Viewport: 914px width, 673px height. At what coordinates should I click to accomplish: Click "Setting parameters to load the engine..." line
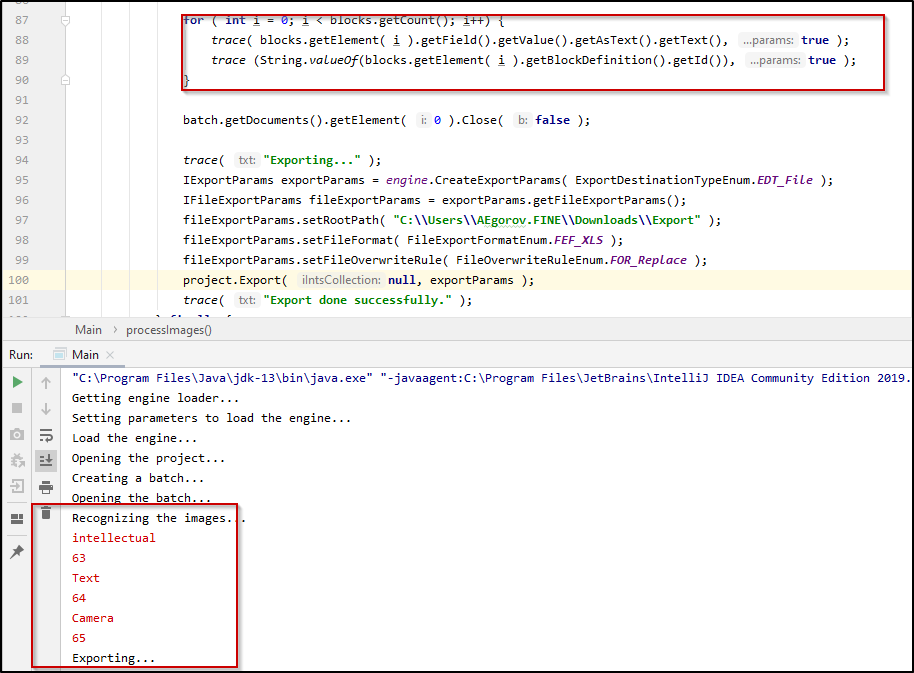211,418
